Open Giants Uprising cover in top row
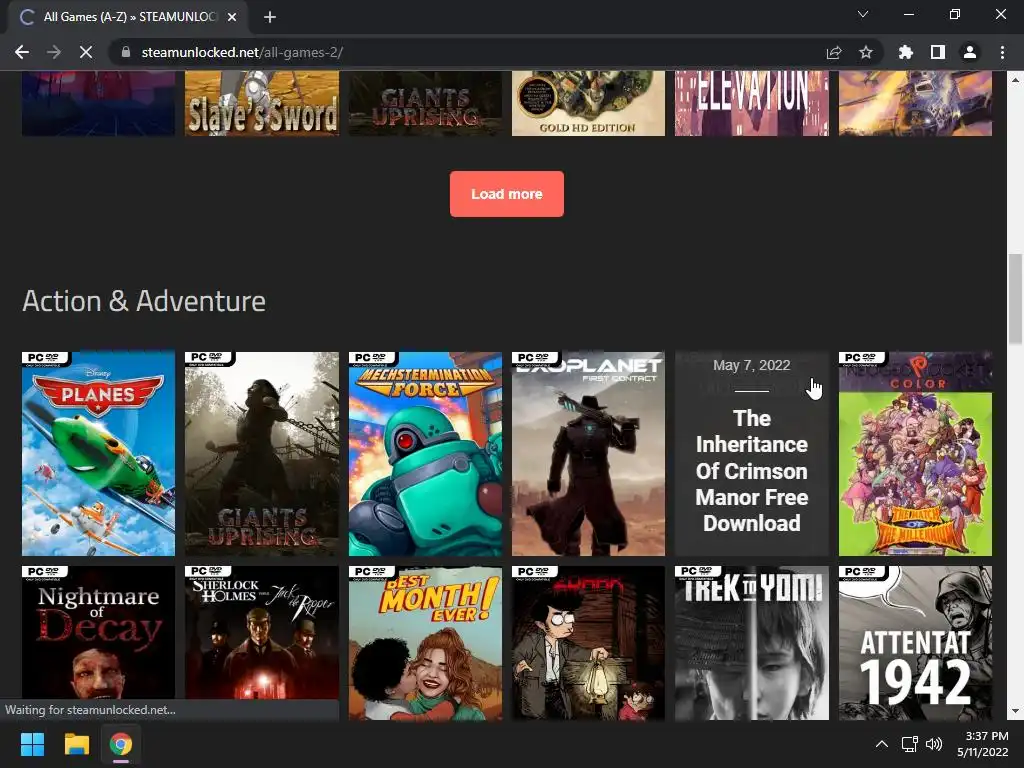 point(425,104)
